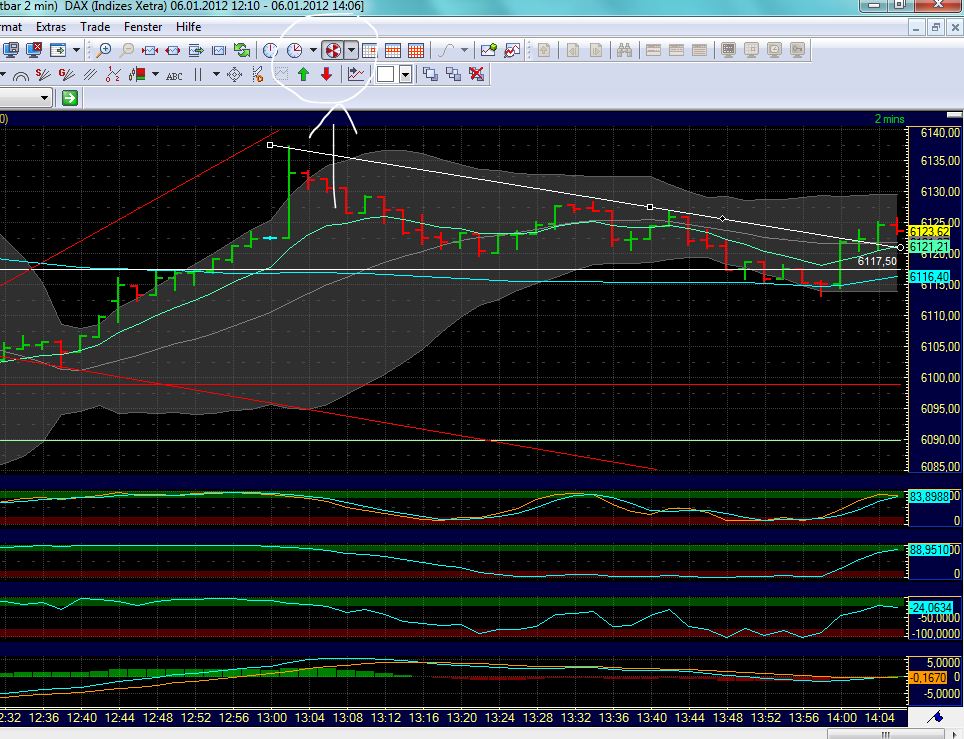The width and height of the screenshot is (964, 739).
Task: Open the Trade menu
Action: pos(94,27)
